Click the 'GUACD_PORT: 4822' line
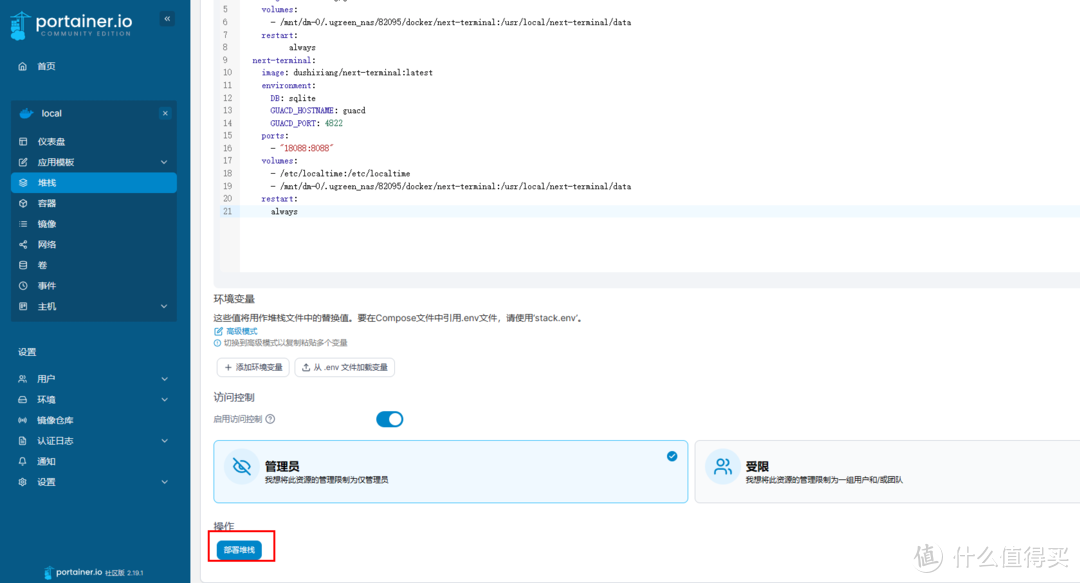Viewport: 1080px width, 583px height. (x=306, y=123)
